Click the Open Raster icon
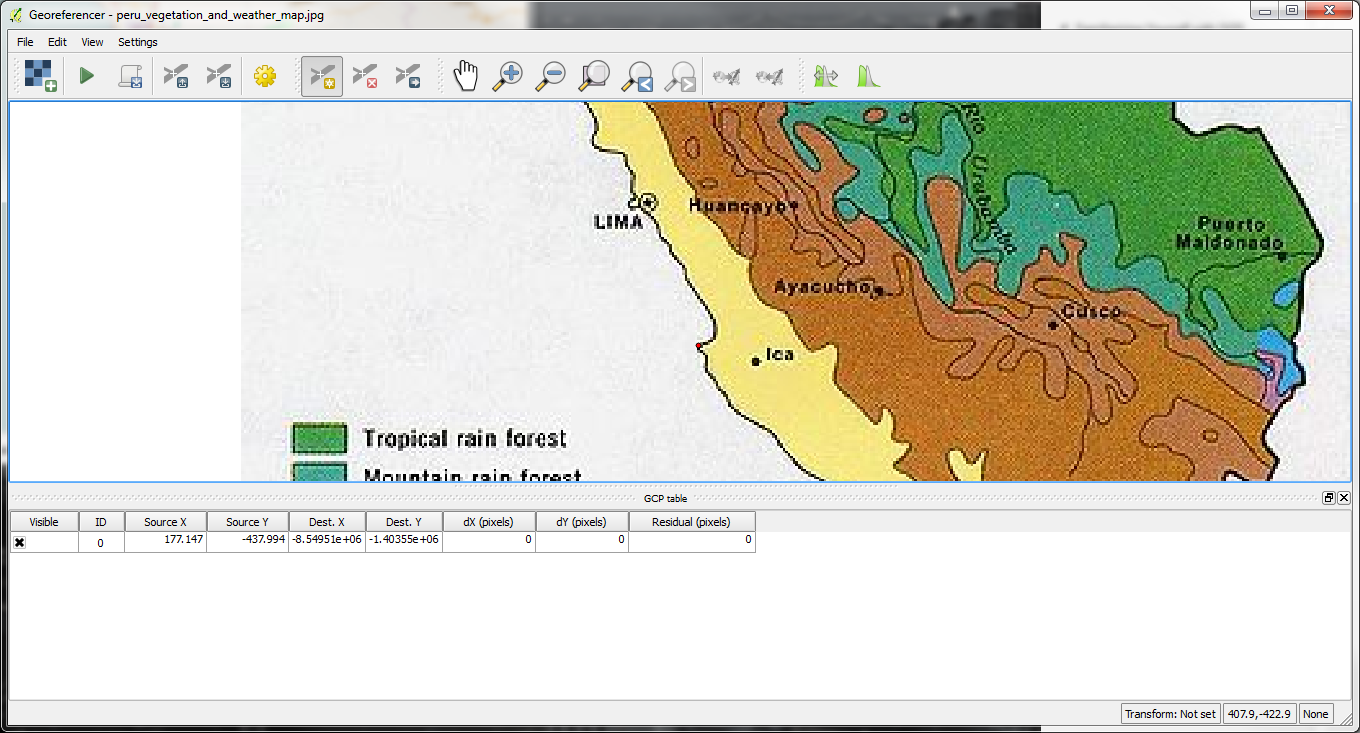Image resolution: width=1360 pixels, height=733 pixels. (x=40, y=76)
